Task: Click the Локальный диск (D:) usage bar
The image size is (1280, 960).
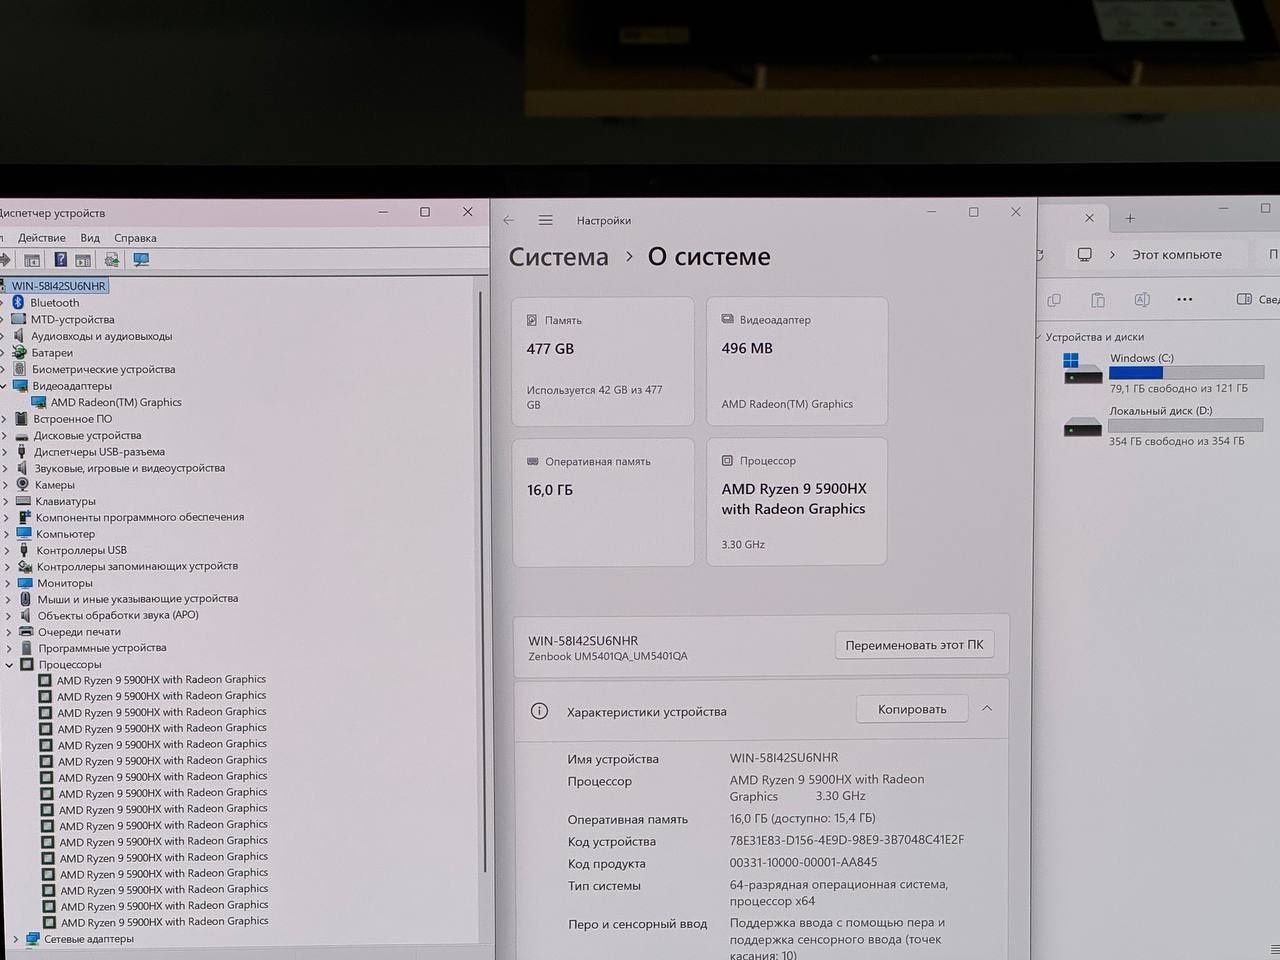Action: pyautogui.click(x=1186, y=426)
